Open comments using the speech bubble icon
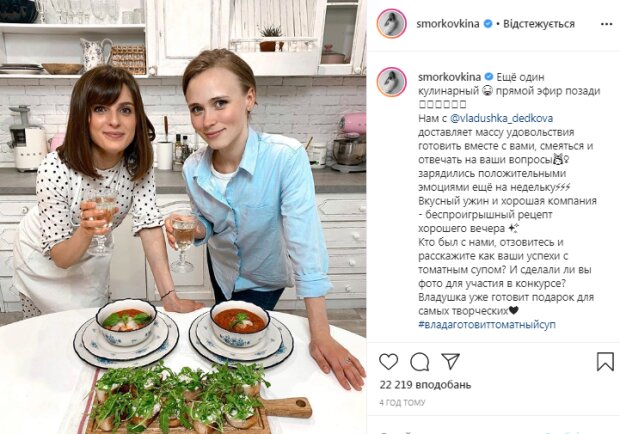The height and width of the screenshot is (434, 620). [420, 361]
